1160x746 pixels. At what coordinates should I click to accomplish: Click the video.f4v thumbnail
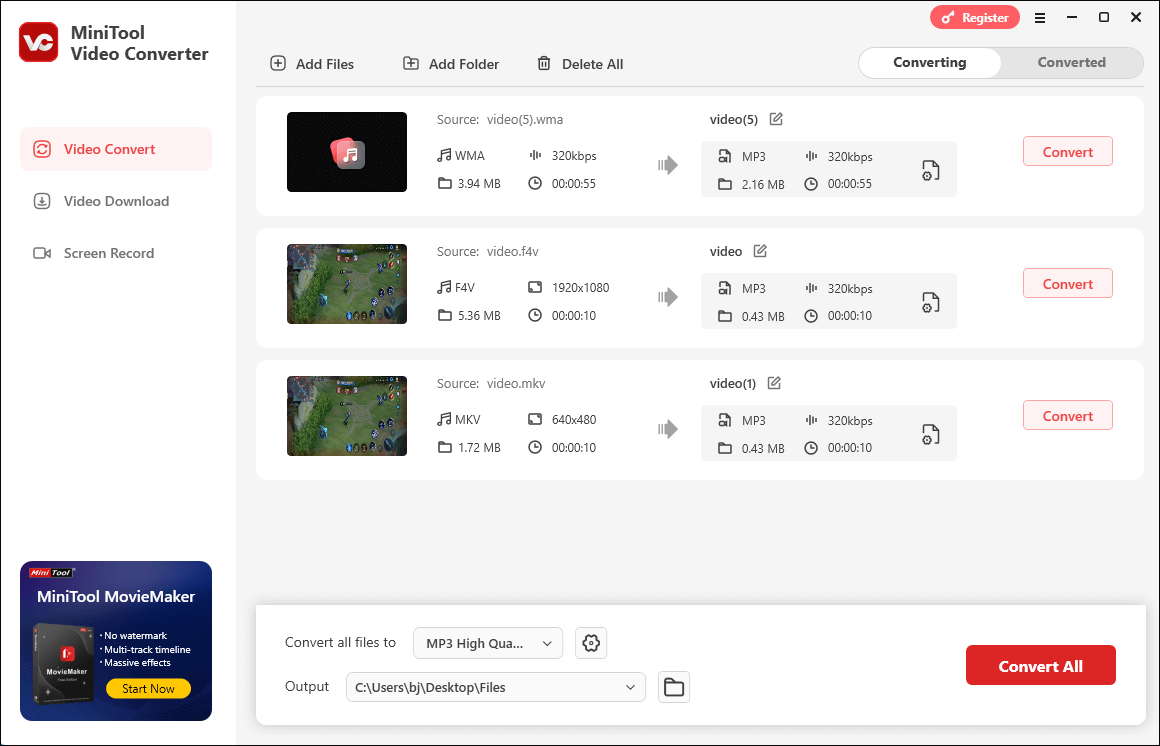[347, 283]
